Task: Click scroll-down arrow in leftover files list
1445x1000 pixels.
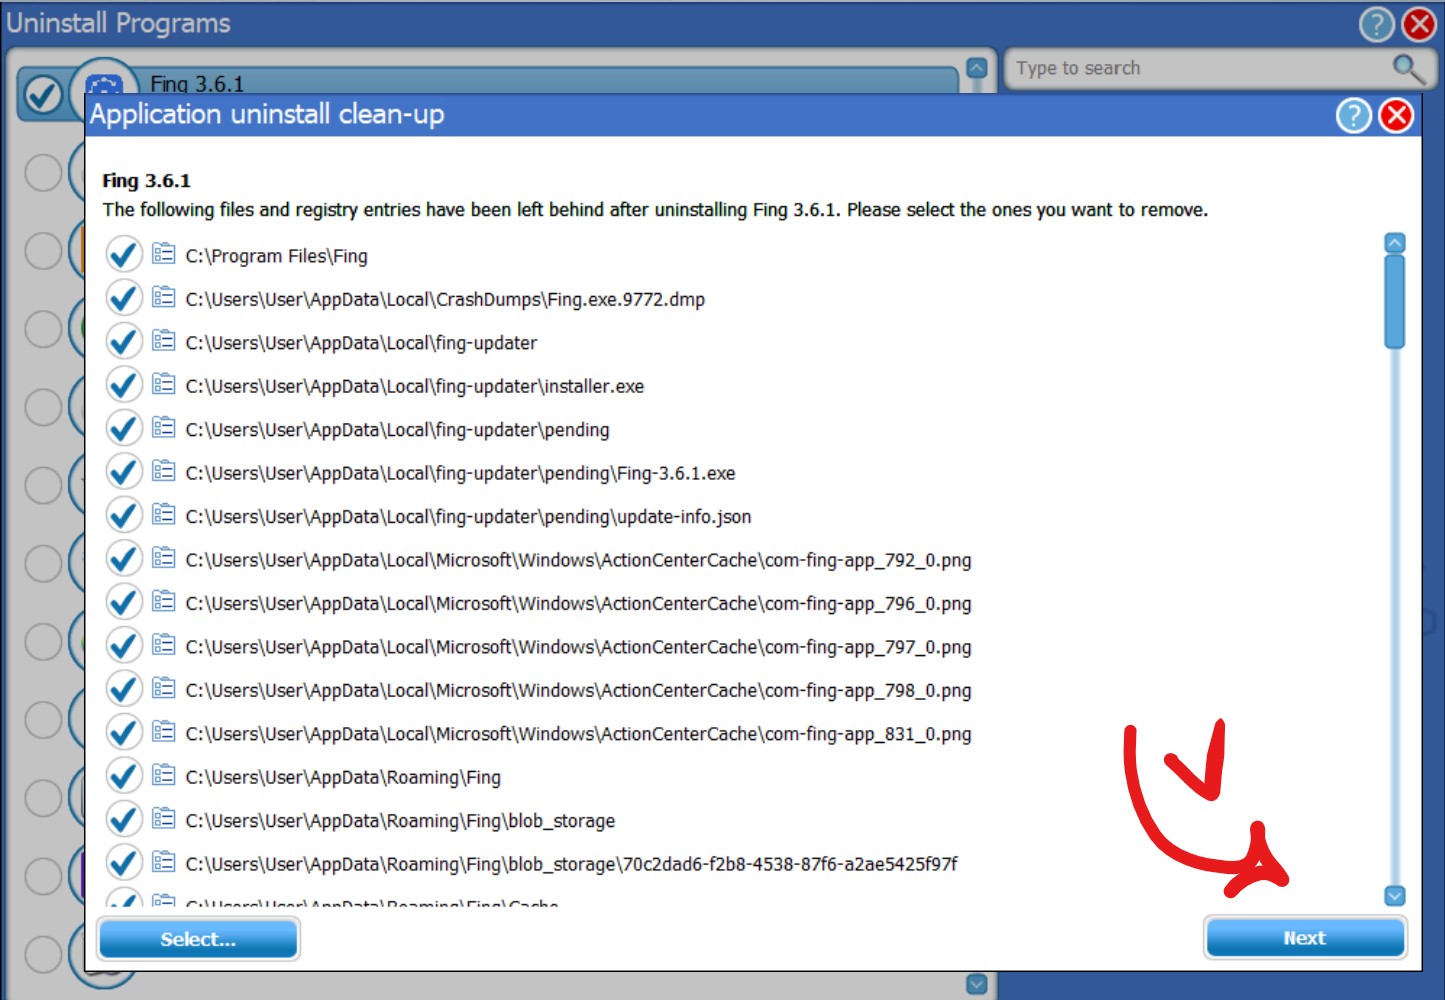Action: [x=1395, y=896]
